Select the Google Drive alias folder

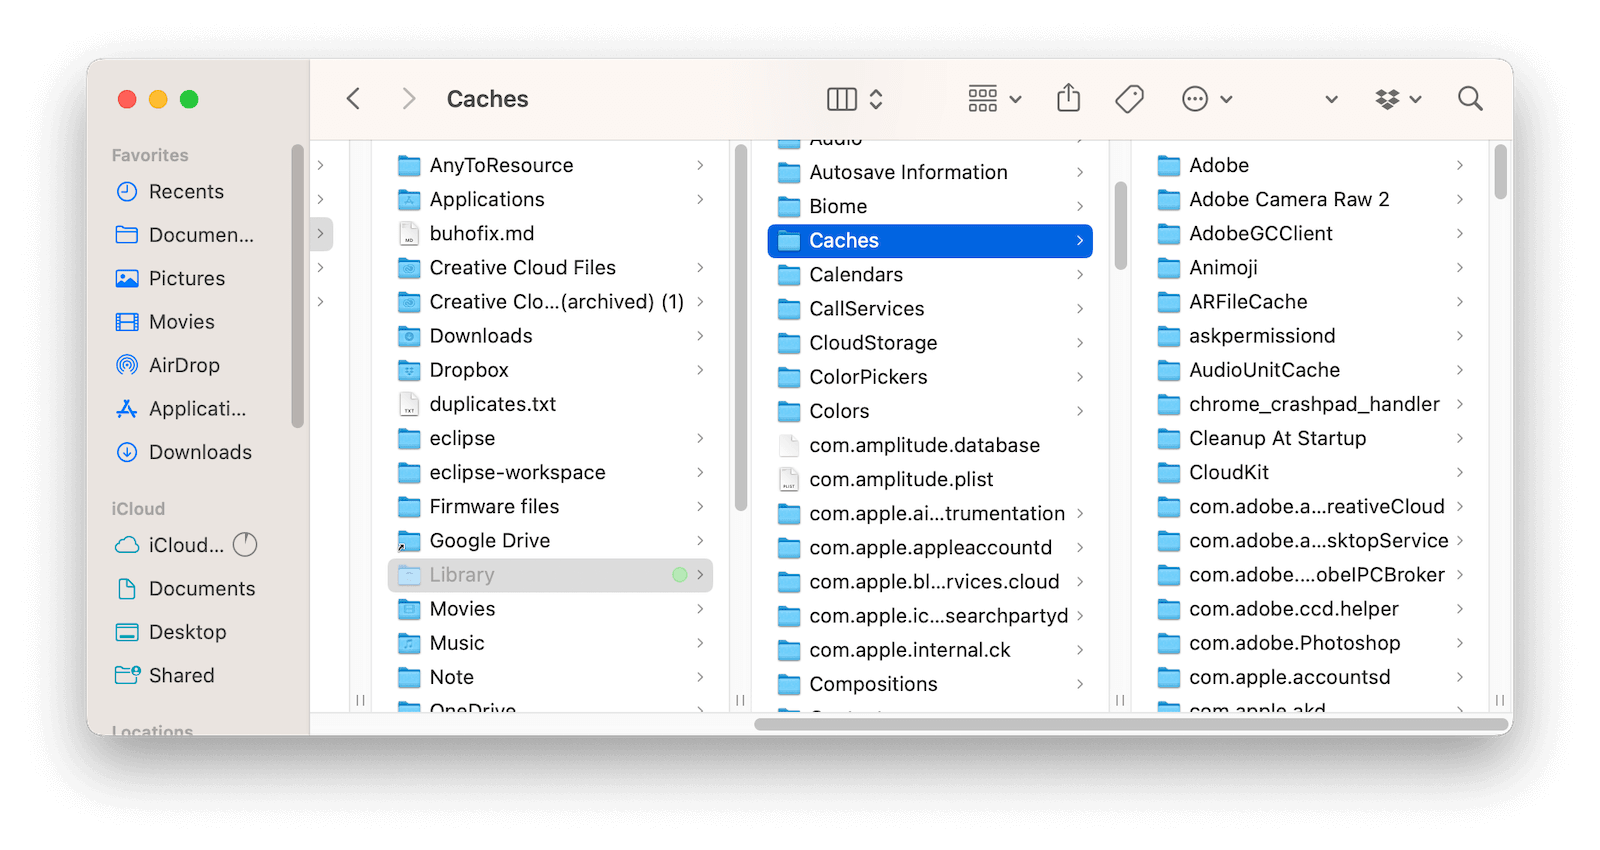[x=550, y=540]
